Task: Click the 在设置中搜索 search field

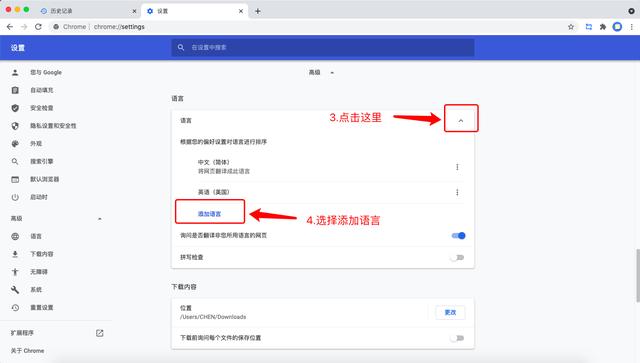Action: coord(323,47)
